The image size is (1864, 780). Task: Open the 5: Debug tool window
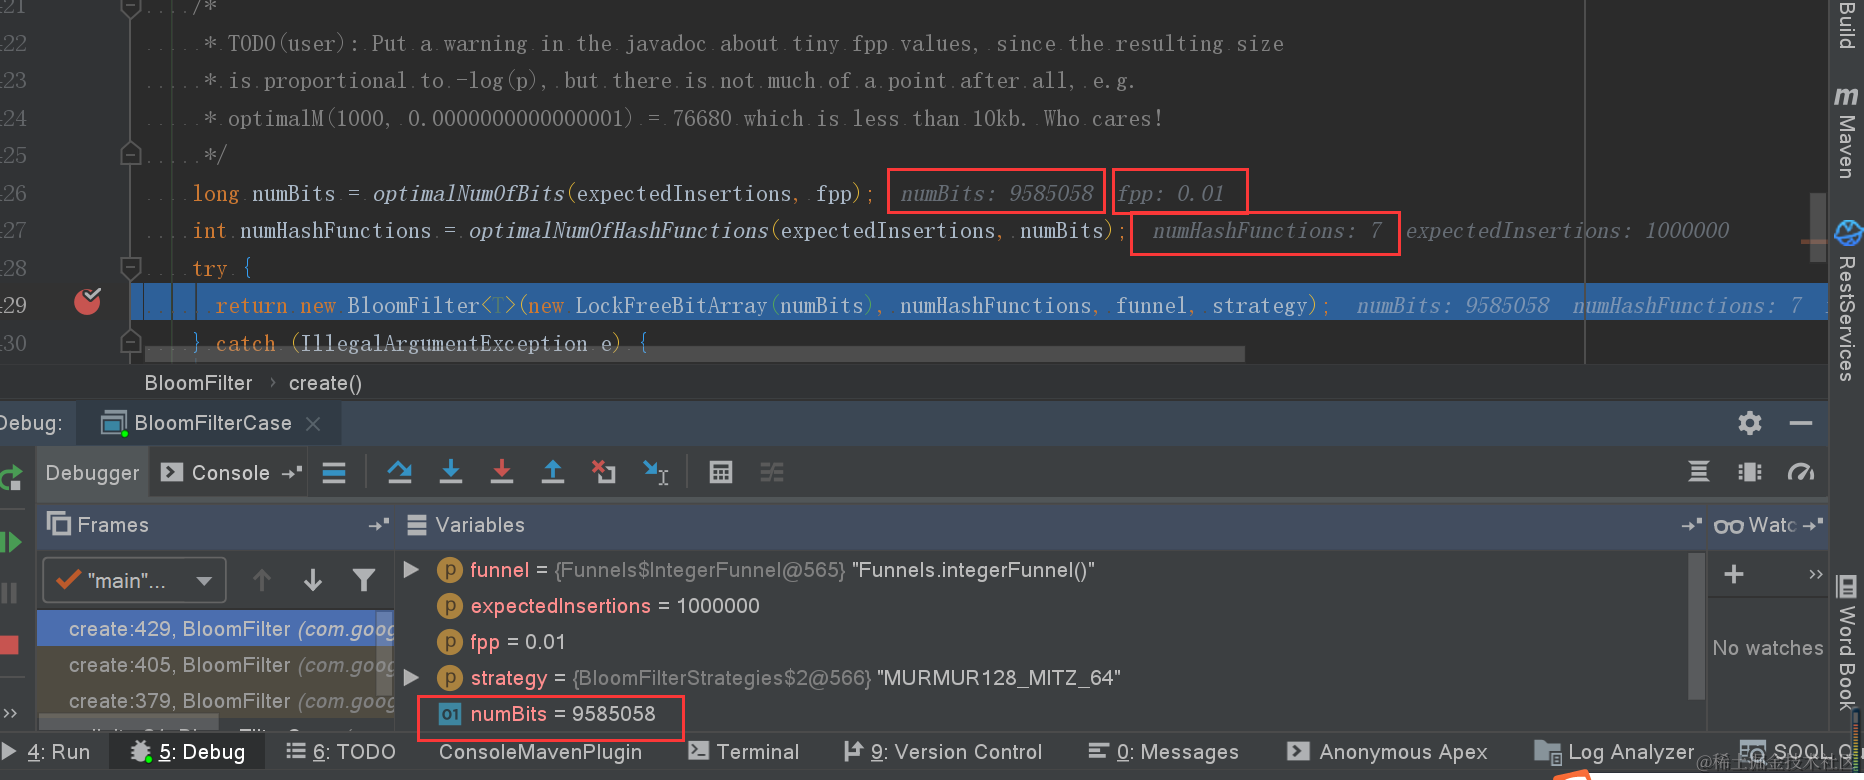188,752
